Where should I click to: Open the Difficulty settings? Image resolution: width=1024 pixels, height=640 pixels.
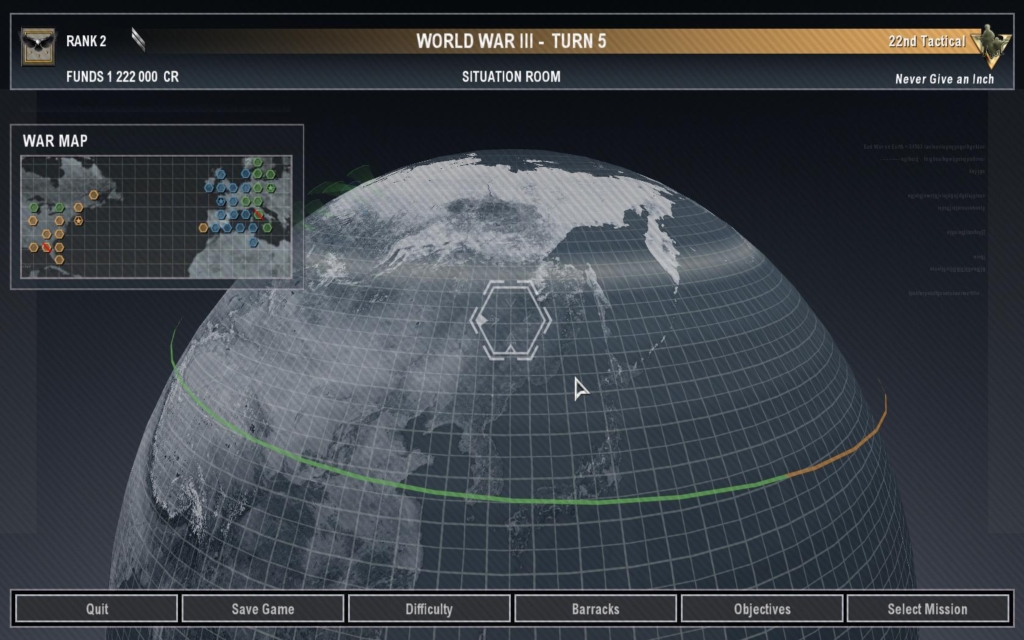[429, 609]
